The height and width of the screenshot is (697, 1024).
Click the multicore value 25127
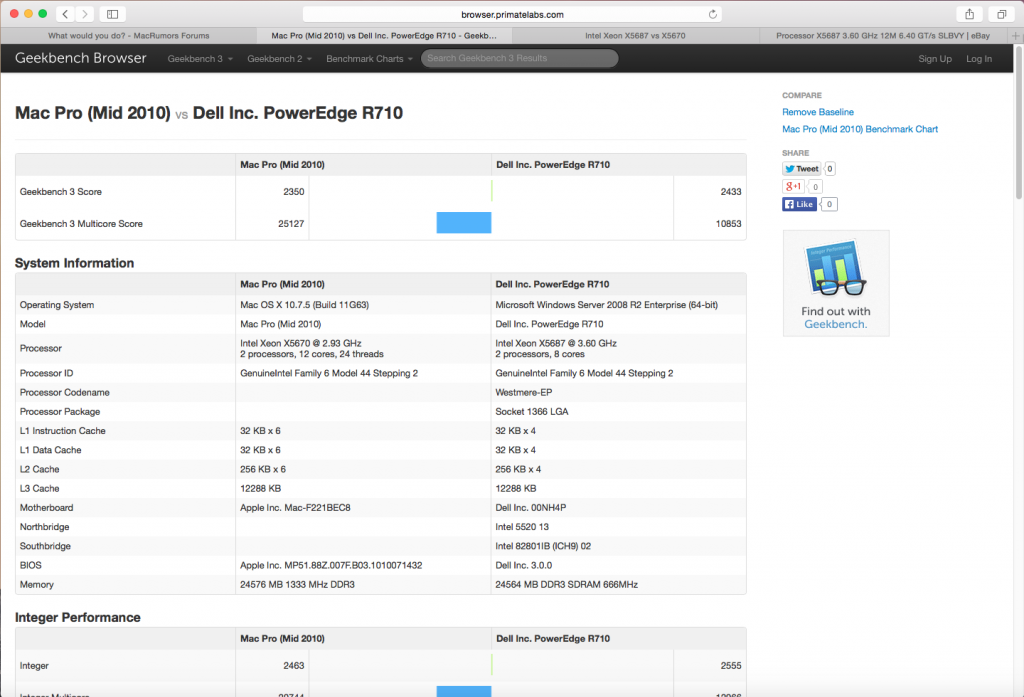[x=291, y=223]
